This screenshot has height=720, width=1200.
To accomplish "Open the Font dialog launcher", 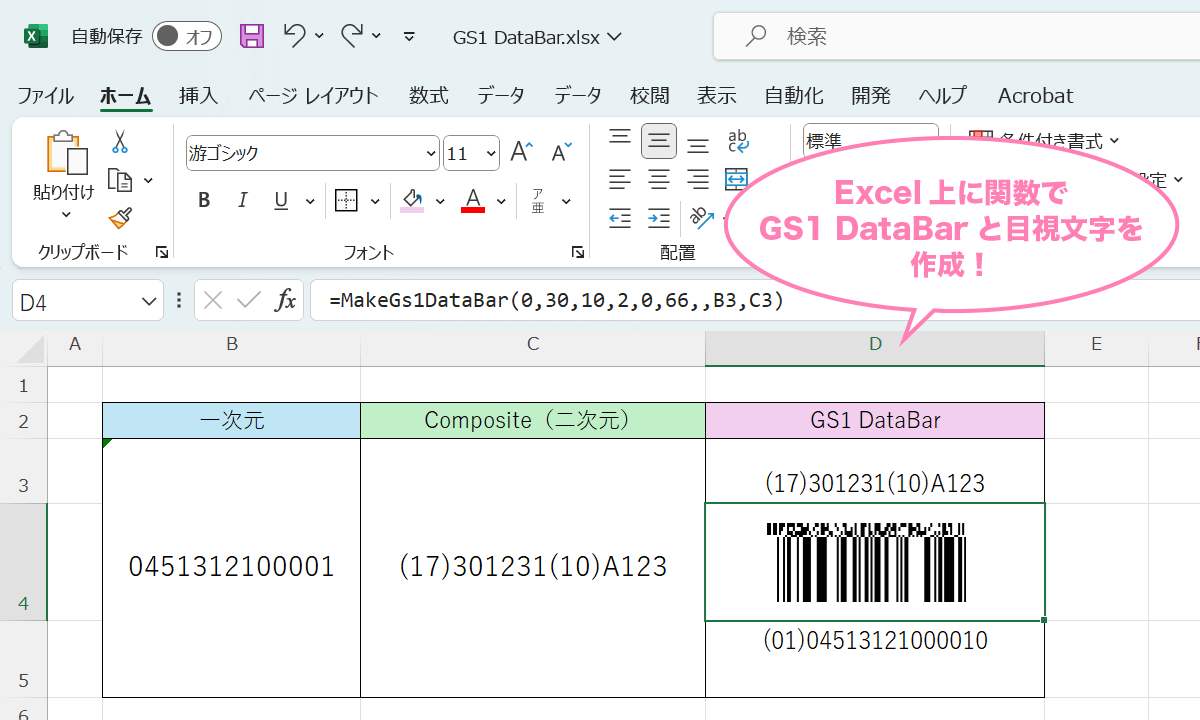I will 578,252.
